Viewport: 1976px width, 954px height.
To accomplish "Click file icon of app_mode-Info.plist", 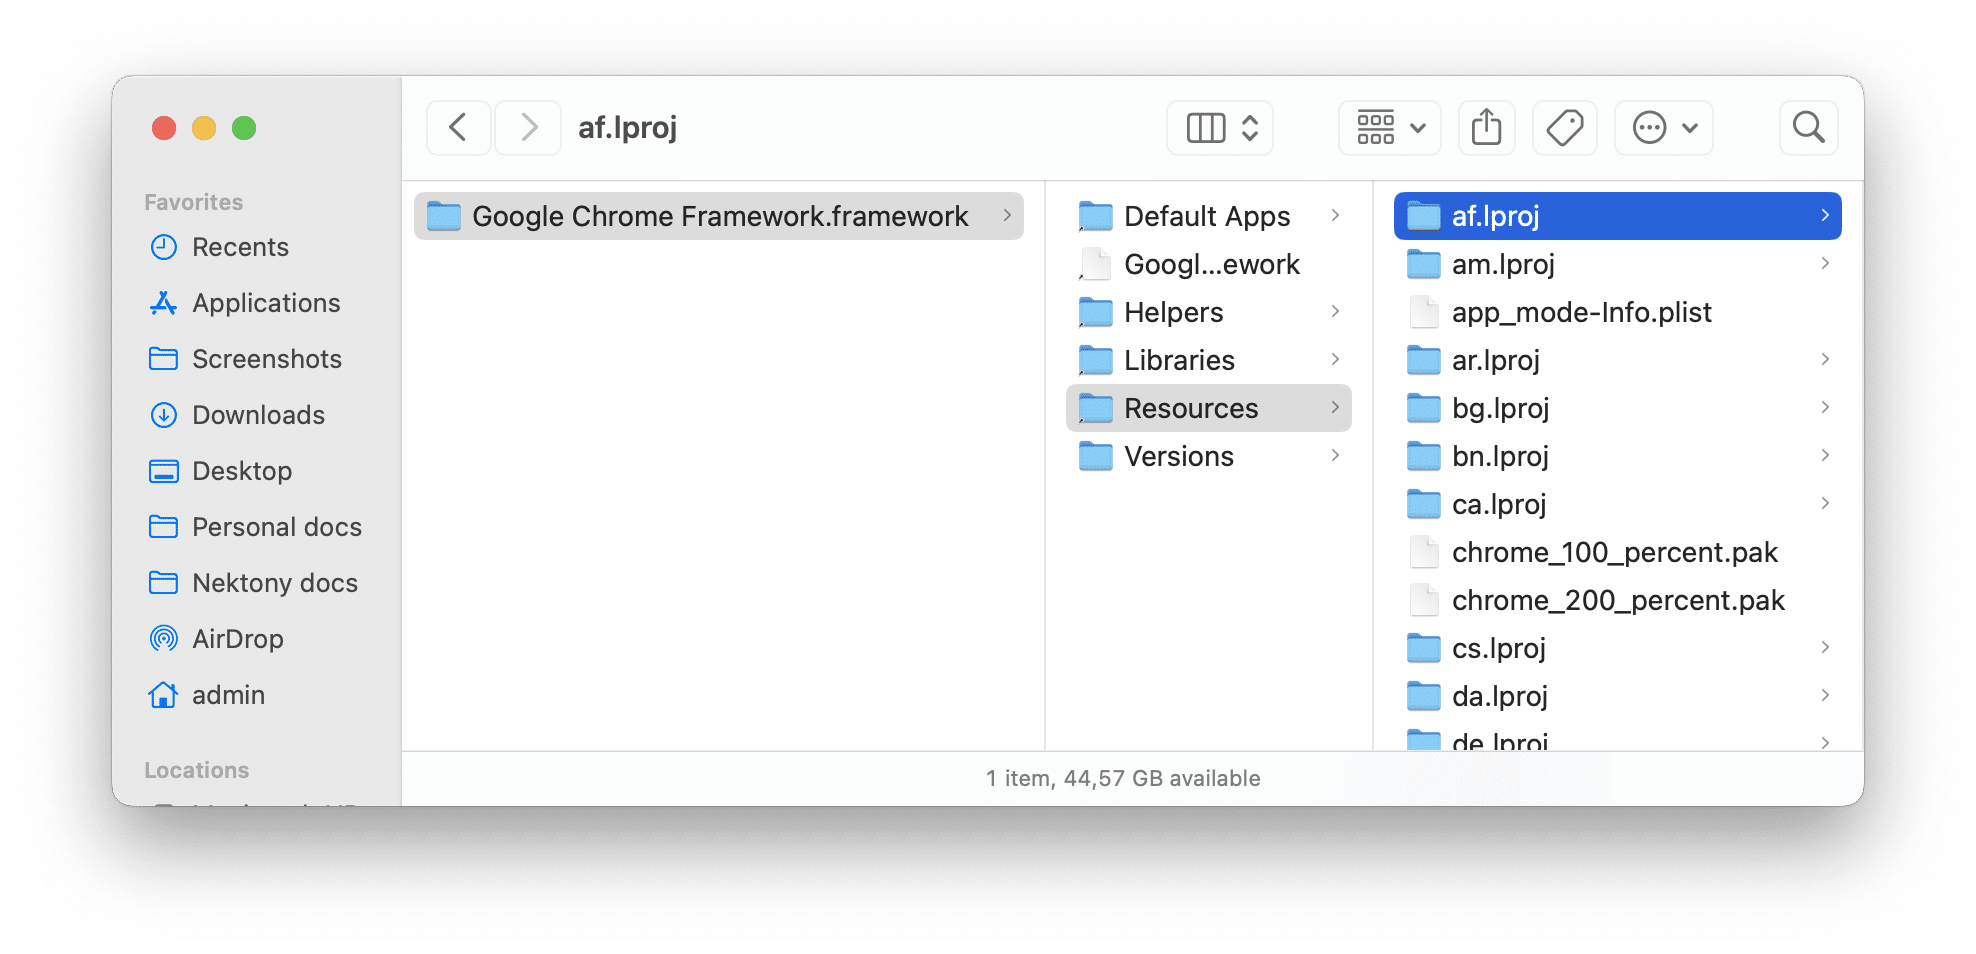I will pyautogui.click(x=1423, y=312).
